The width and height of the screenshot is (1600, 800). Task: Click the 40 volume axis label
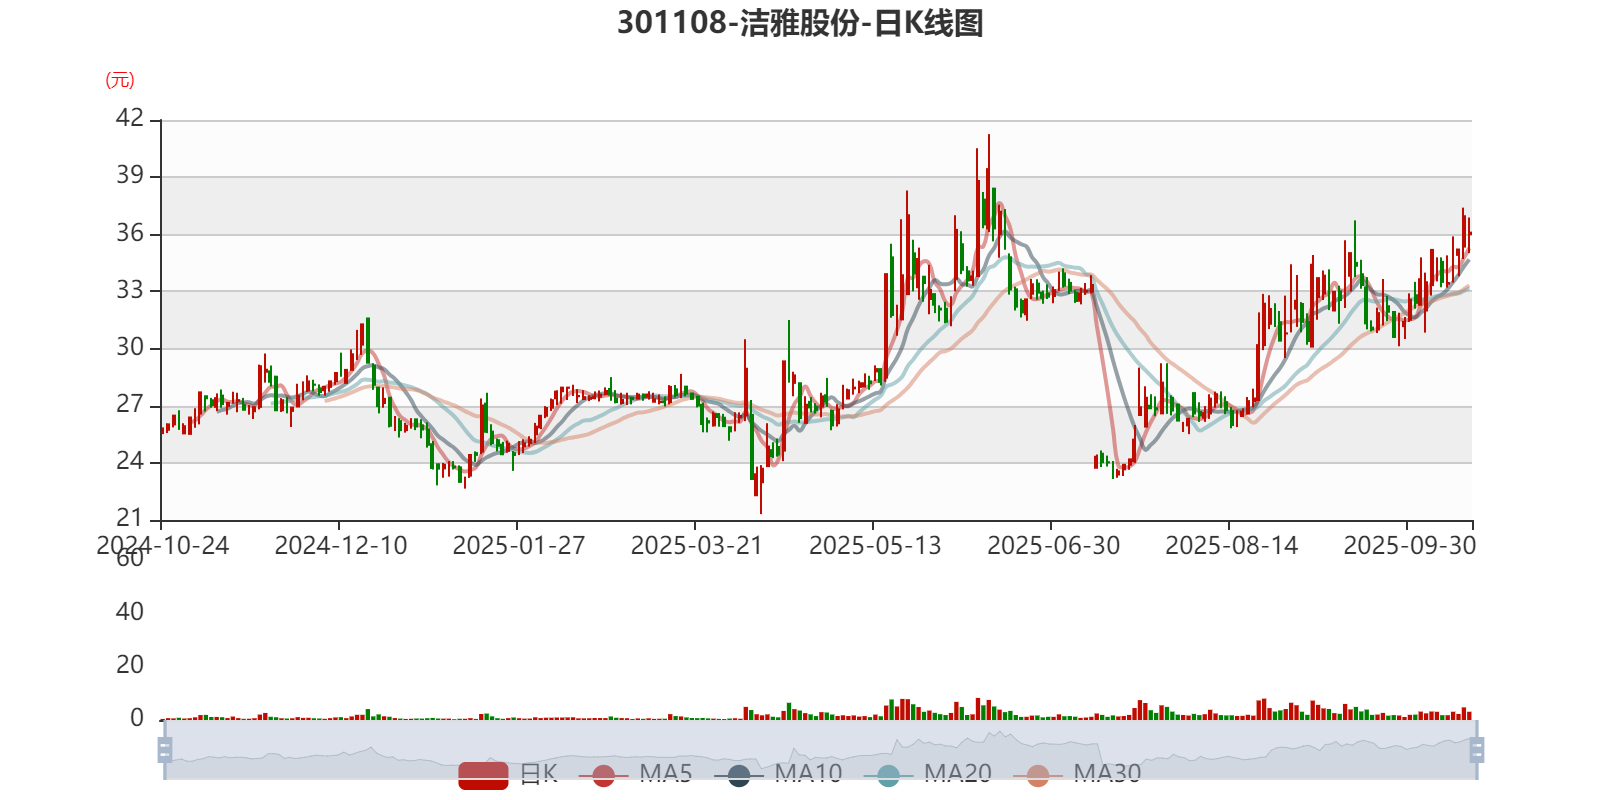coord(130,611)
